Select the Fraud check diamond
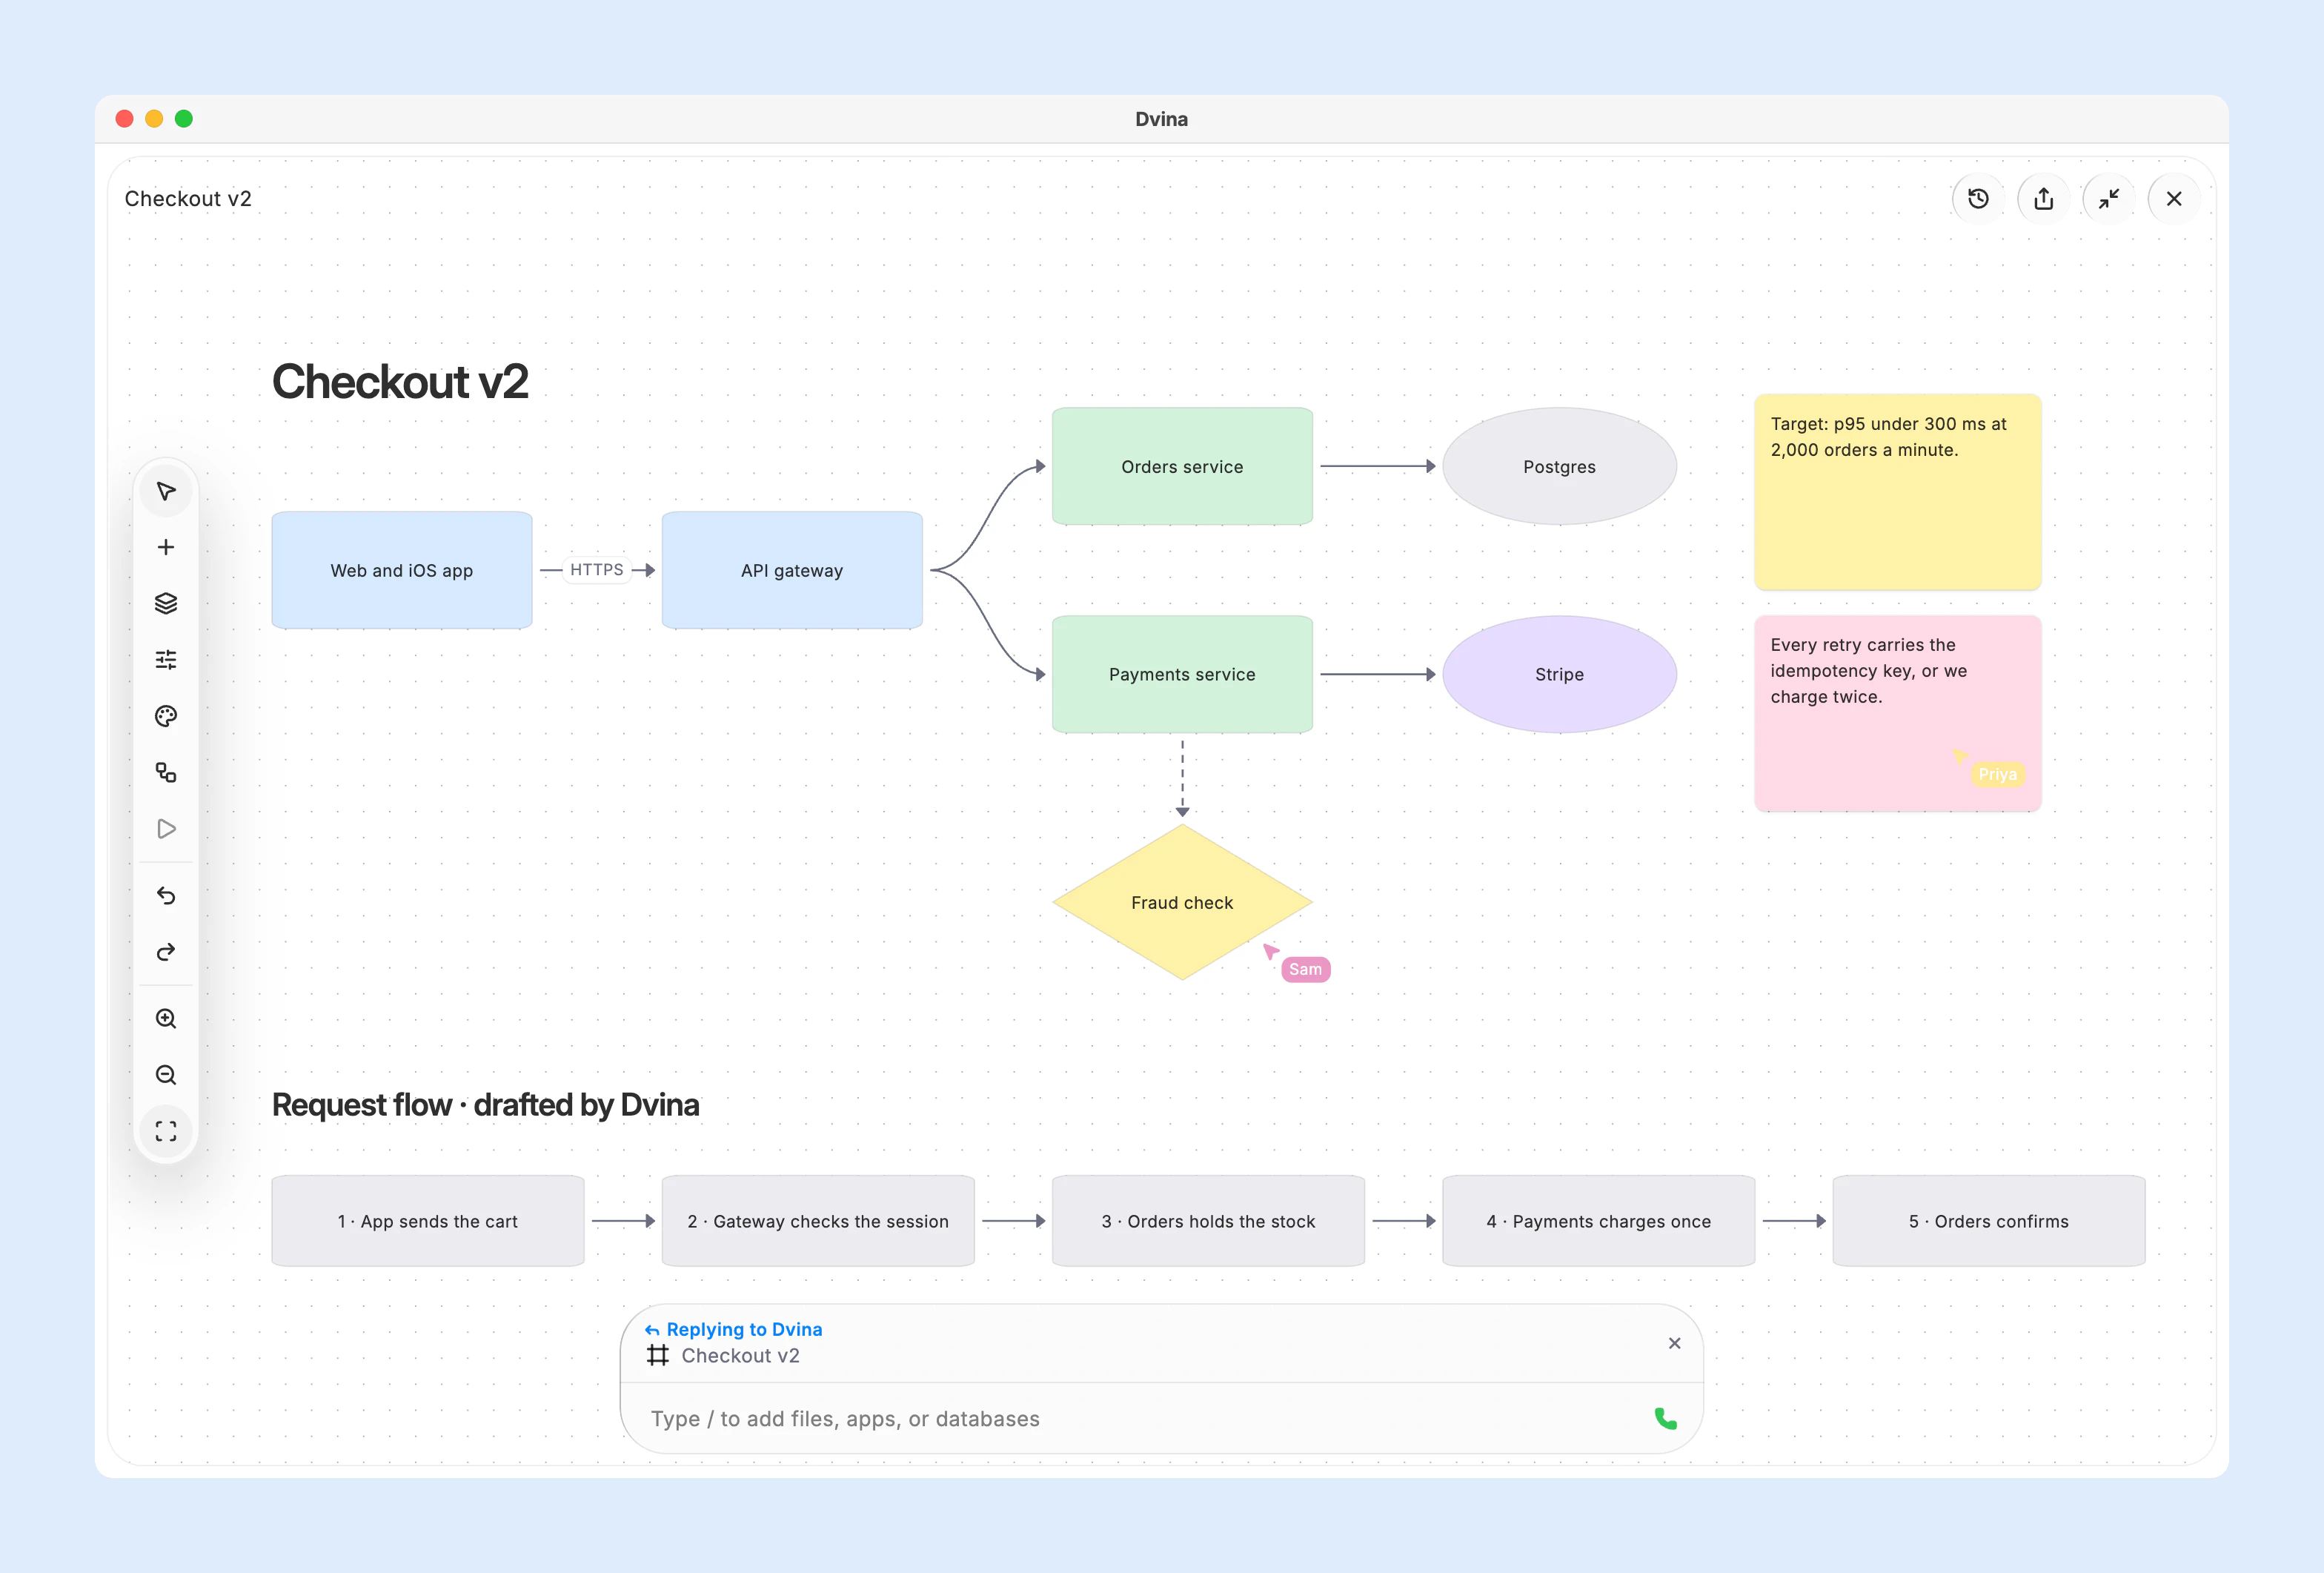Image resolution: width=2324 pixels, height=1573 pixels. (x=1182, y=902)
